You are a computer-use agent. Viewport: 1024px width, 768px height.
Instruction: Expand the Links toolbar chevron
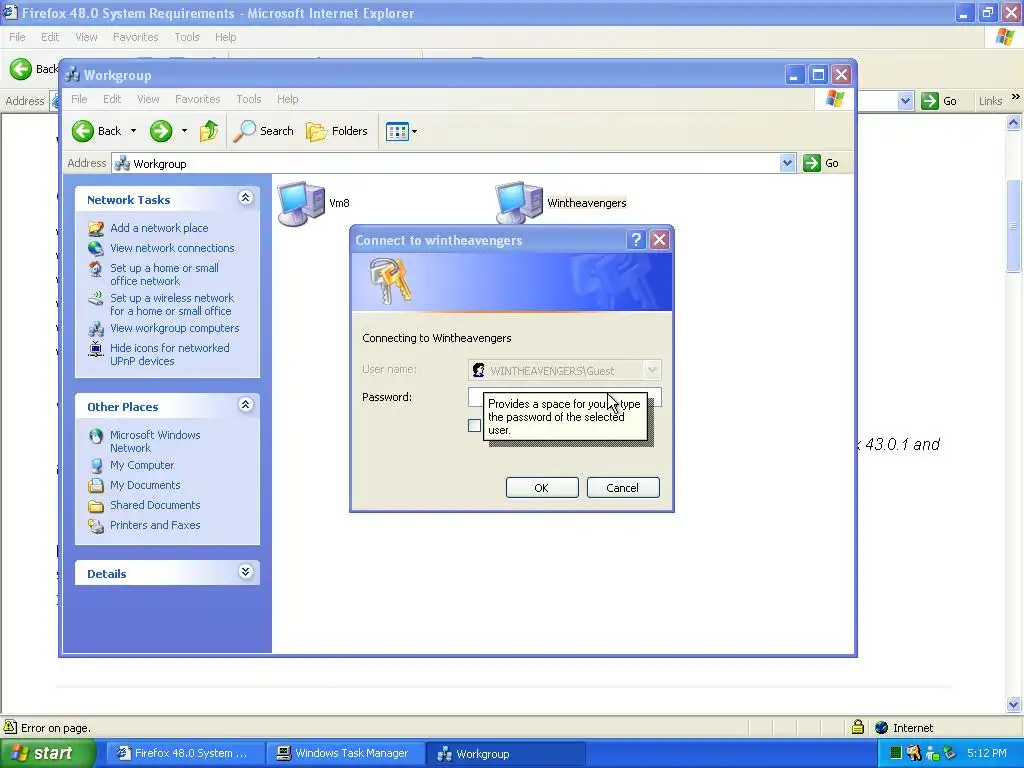[1016, 97]
